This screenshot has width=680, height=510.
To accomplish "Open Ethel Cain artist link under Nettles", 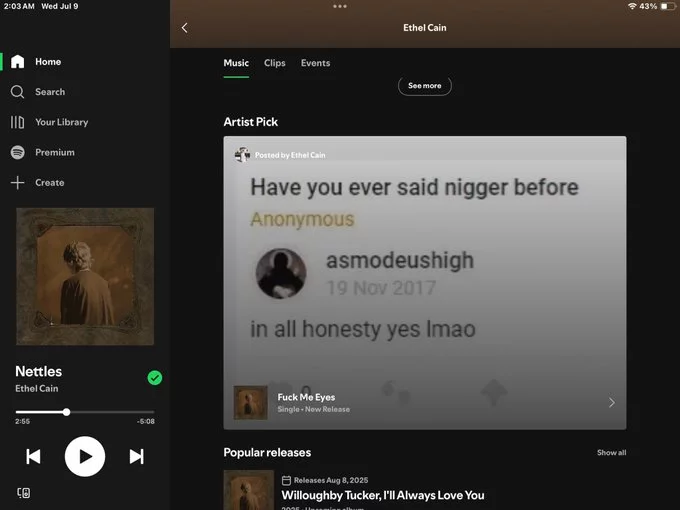I will coord(36,389).
